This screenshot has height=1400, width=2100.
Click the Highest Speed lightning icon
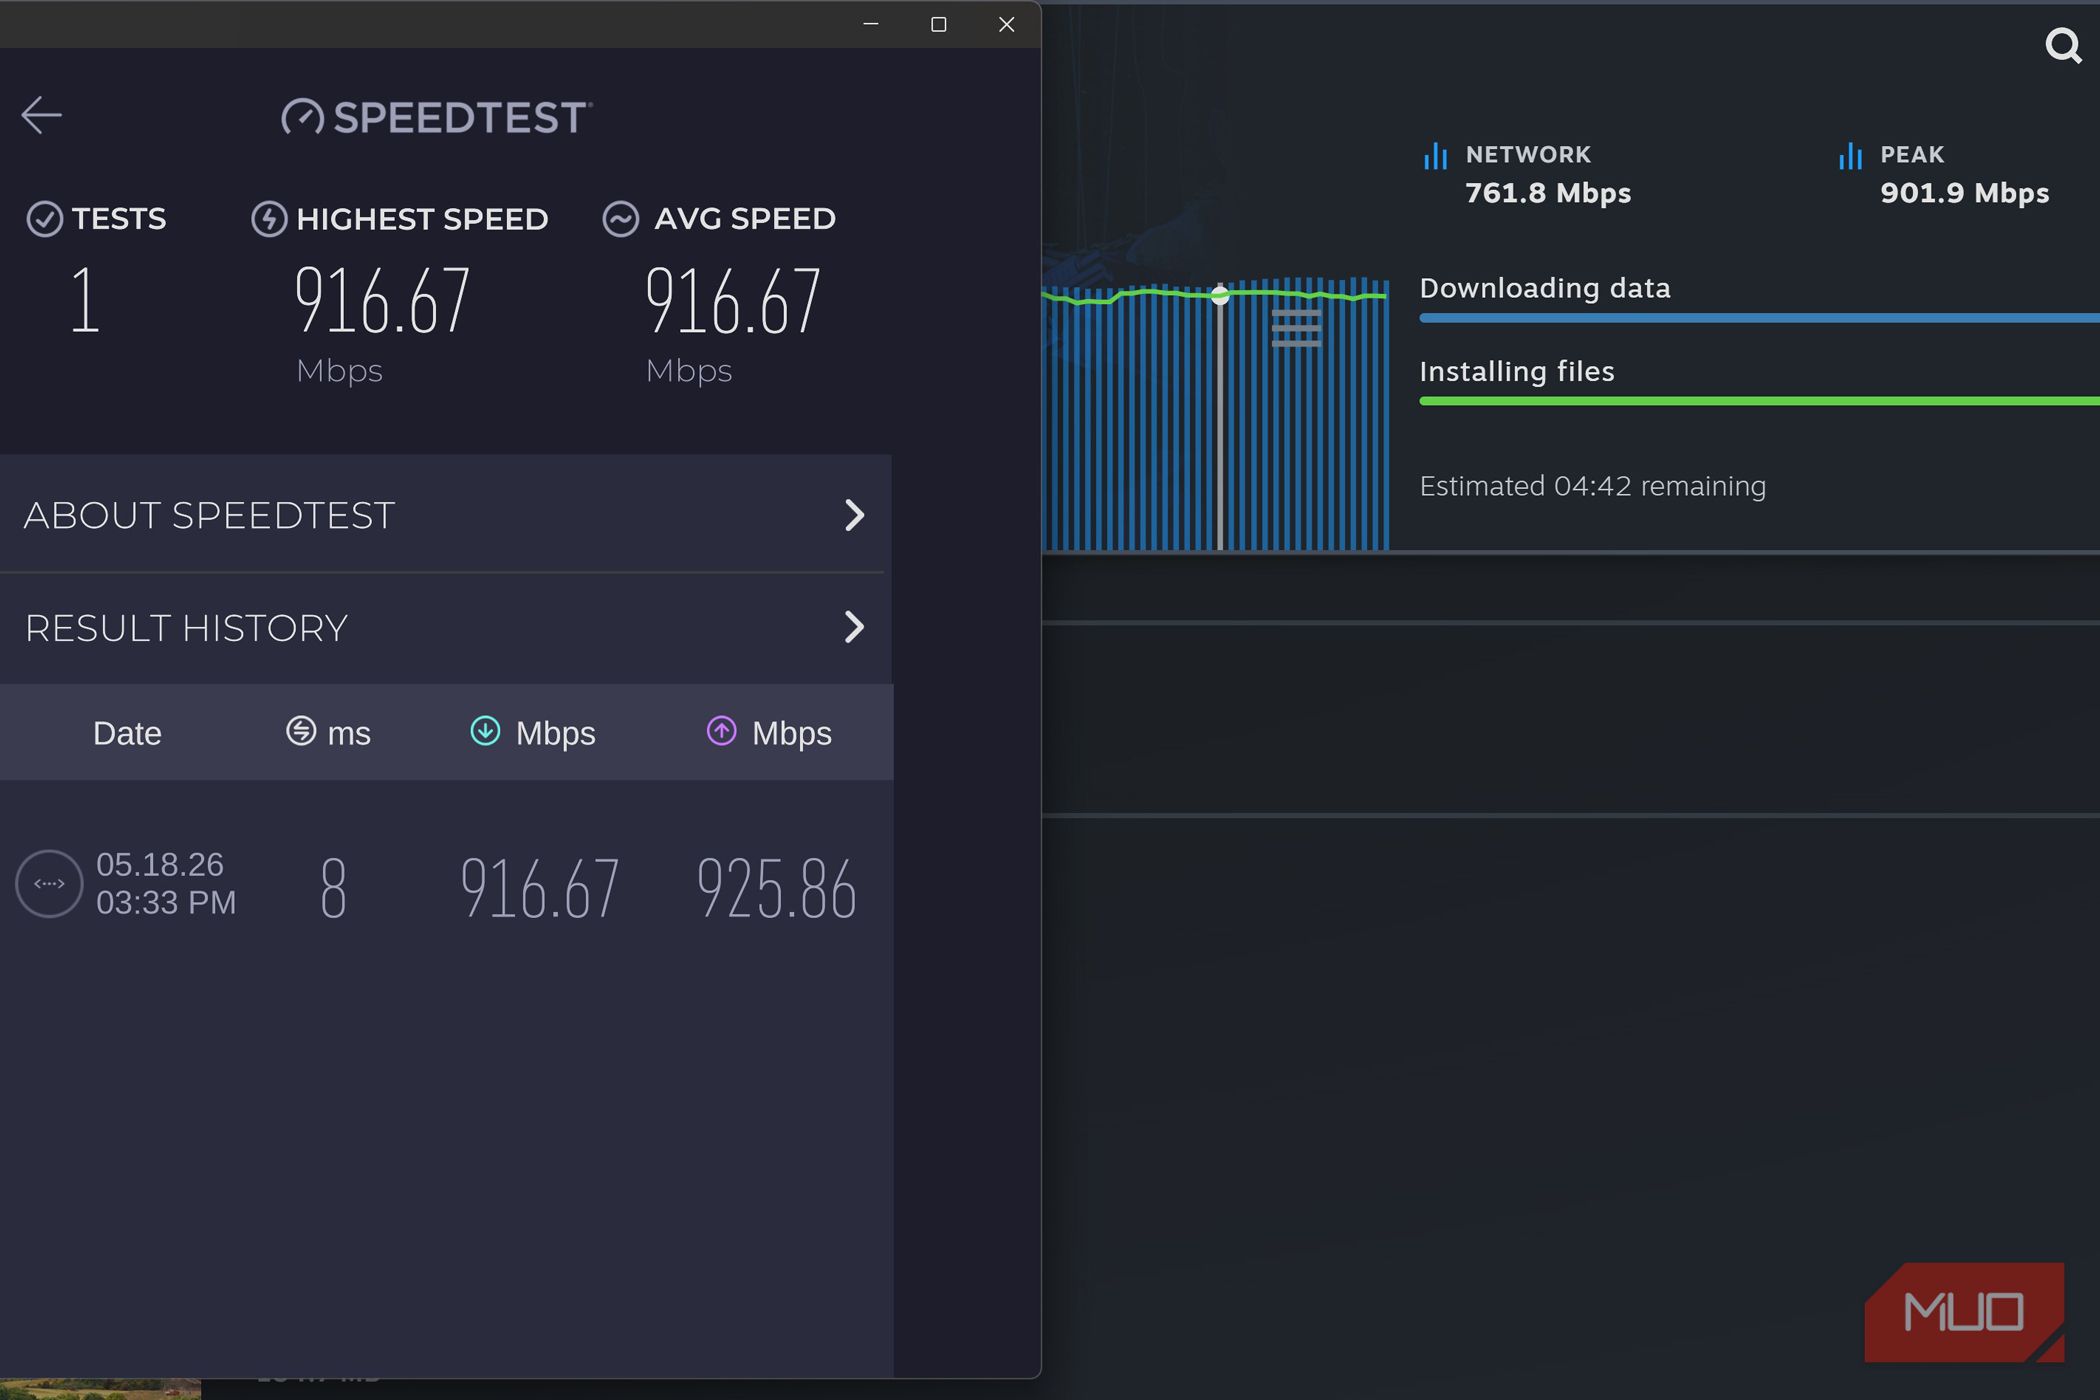pos(269,219)
